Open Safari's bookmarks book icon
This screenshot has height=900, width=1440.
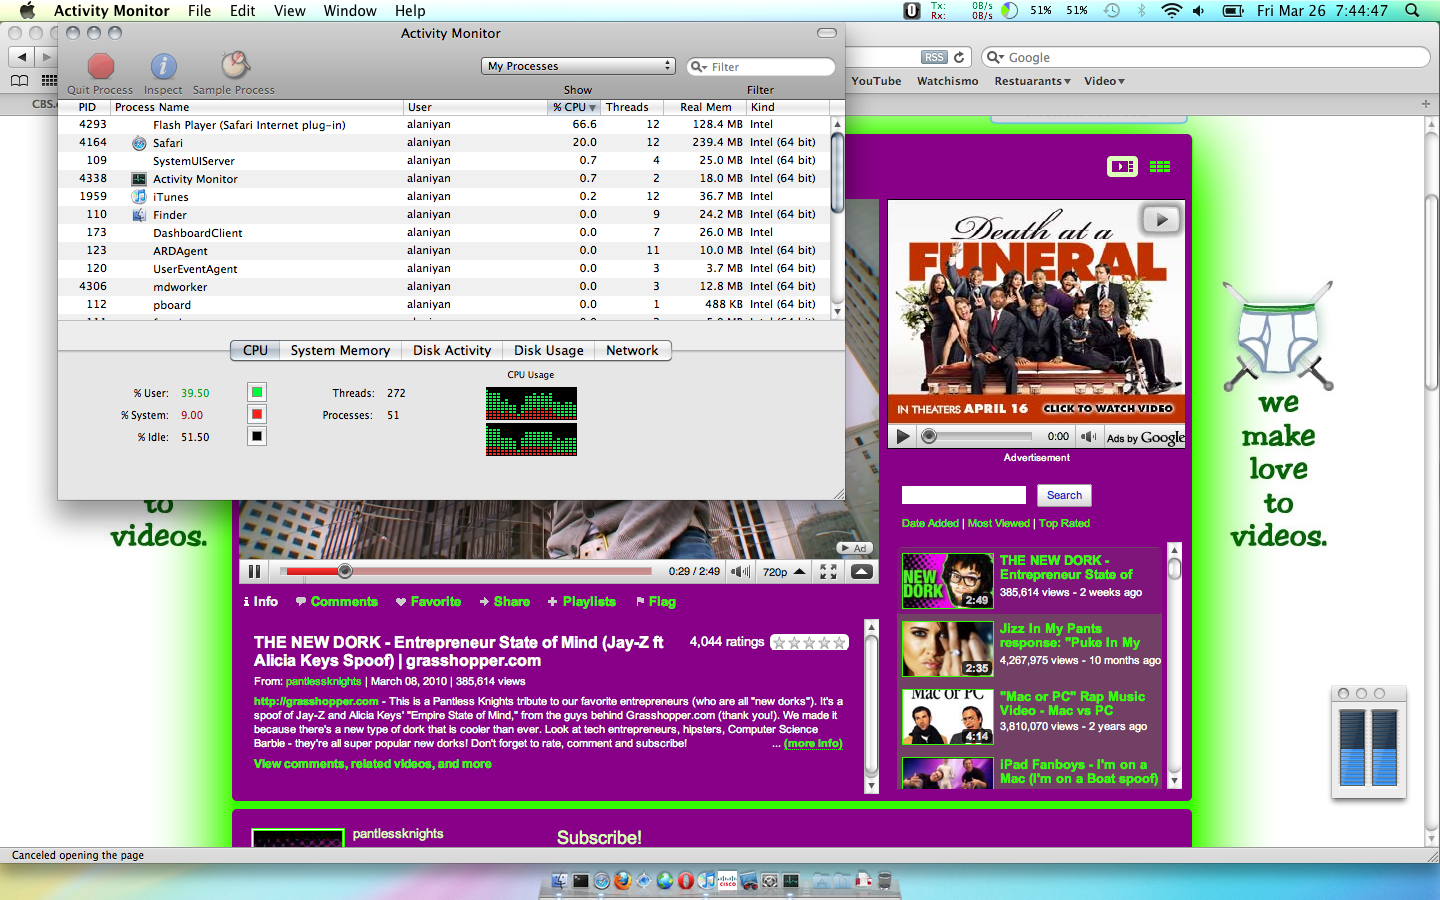[x=19, y=81]
